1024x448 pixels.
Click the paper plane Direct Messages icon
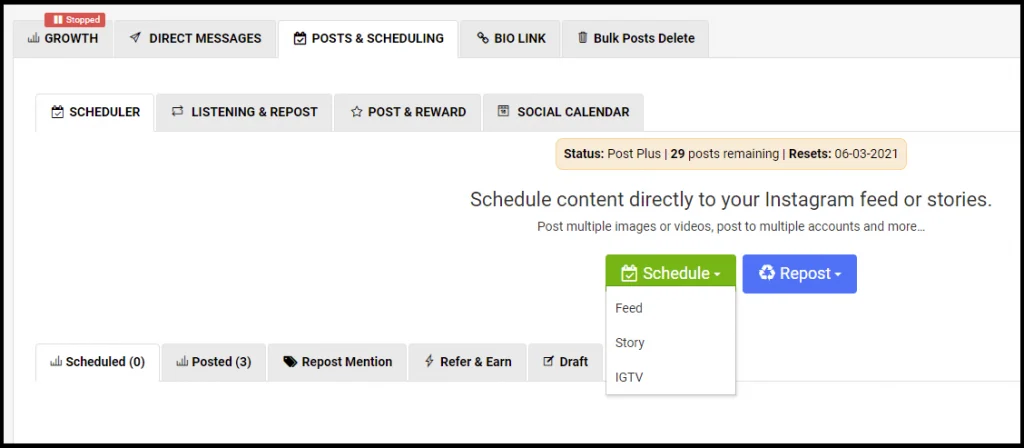pos(135,39)
